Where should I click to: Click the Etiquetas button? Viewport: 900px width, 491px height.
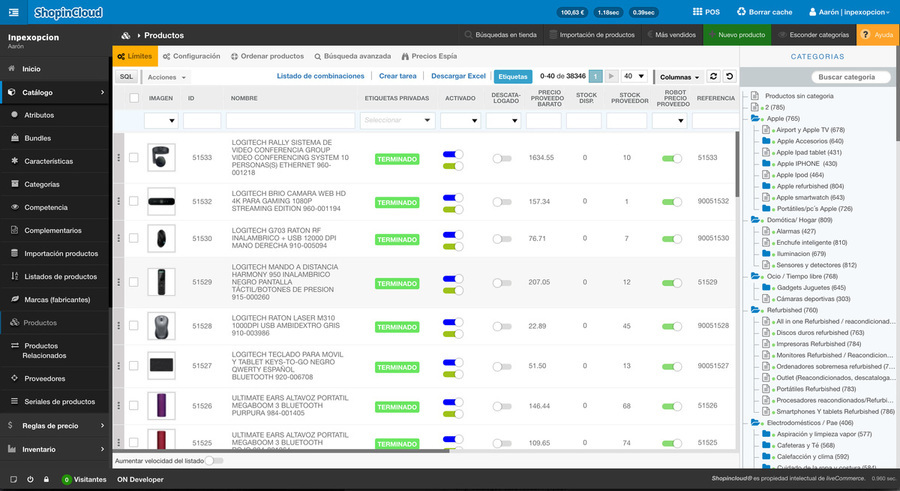pos(513,76)
